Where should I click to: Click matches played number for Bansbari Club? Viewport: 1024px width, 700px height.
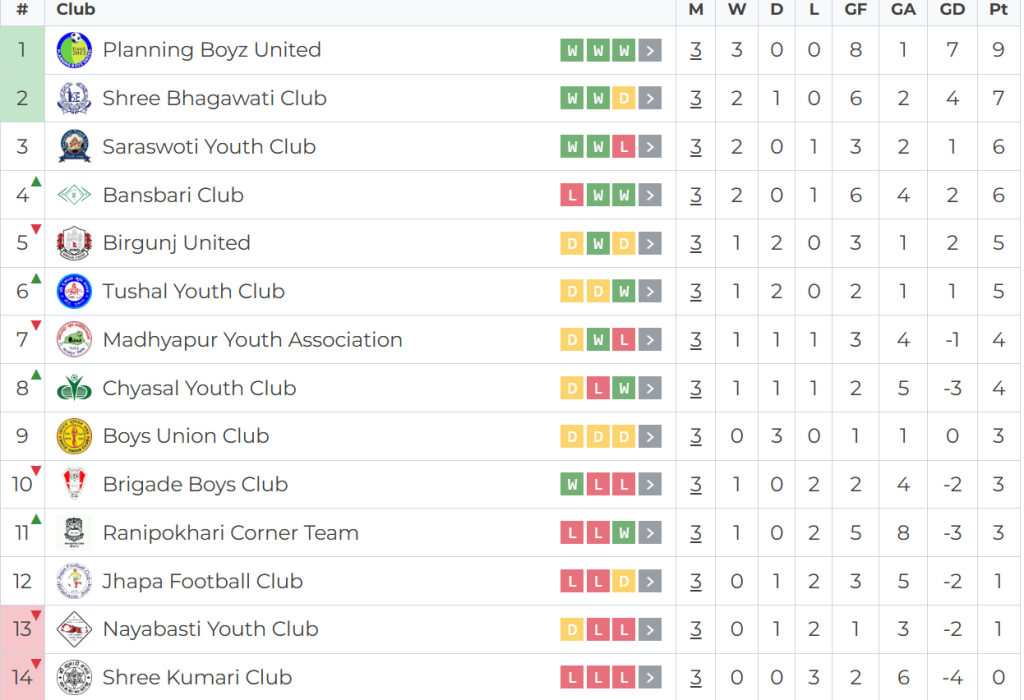click(x=696, y=195)
